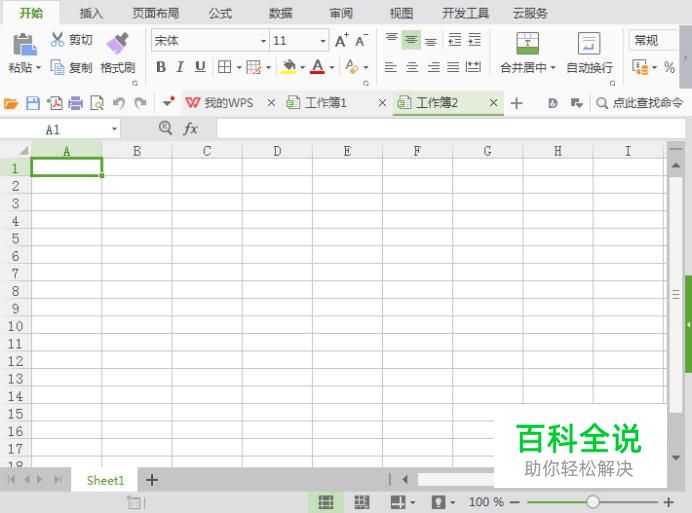The height and width of the screenshot is (513, 692).
Task: Expand the fill color dropdown arrow
Action: 302,68
